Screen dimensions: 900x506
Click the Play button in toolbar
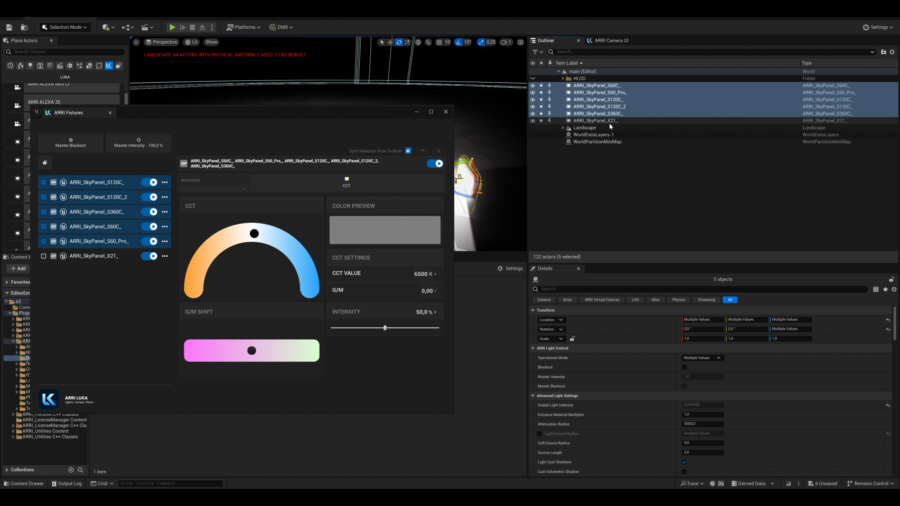[x=172, y=27]
